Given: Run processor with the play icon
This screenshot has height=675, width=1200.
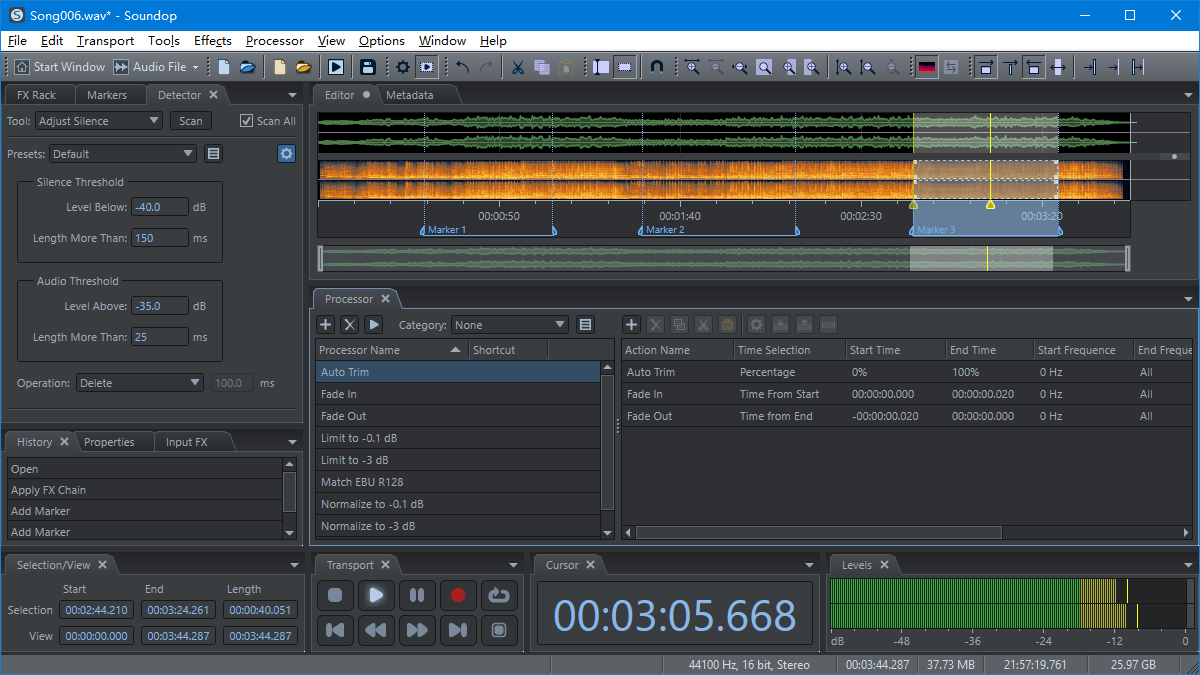Looking at the screenshot, I should [x=374, y=325].
